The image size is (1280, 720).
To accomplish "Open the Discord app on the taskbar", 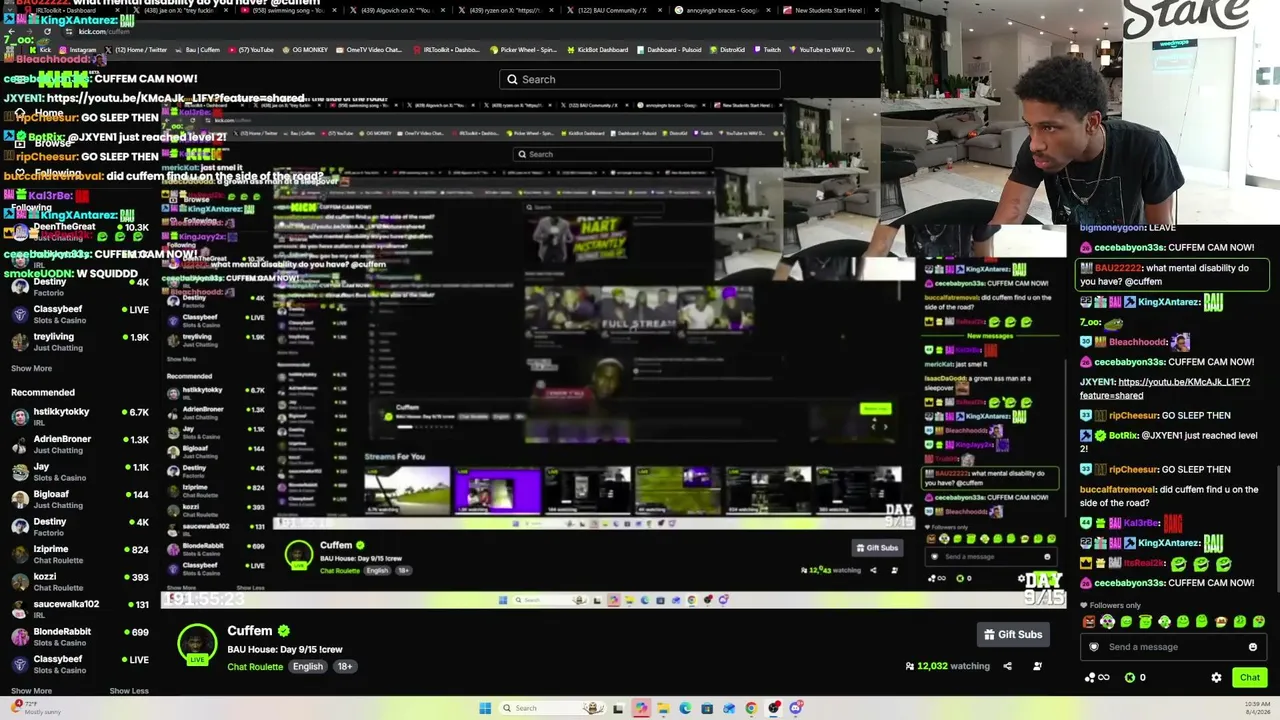I will tap(796, 708).
